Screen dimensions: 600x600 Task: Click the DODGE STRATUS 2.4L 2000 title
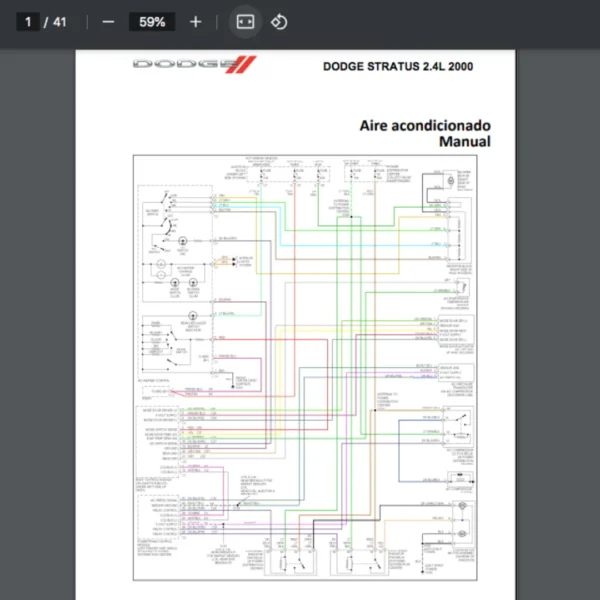tap(398, 67)
